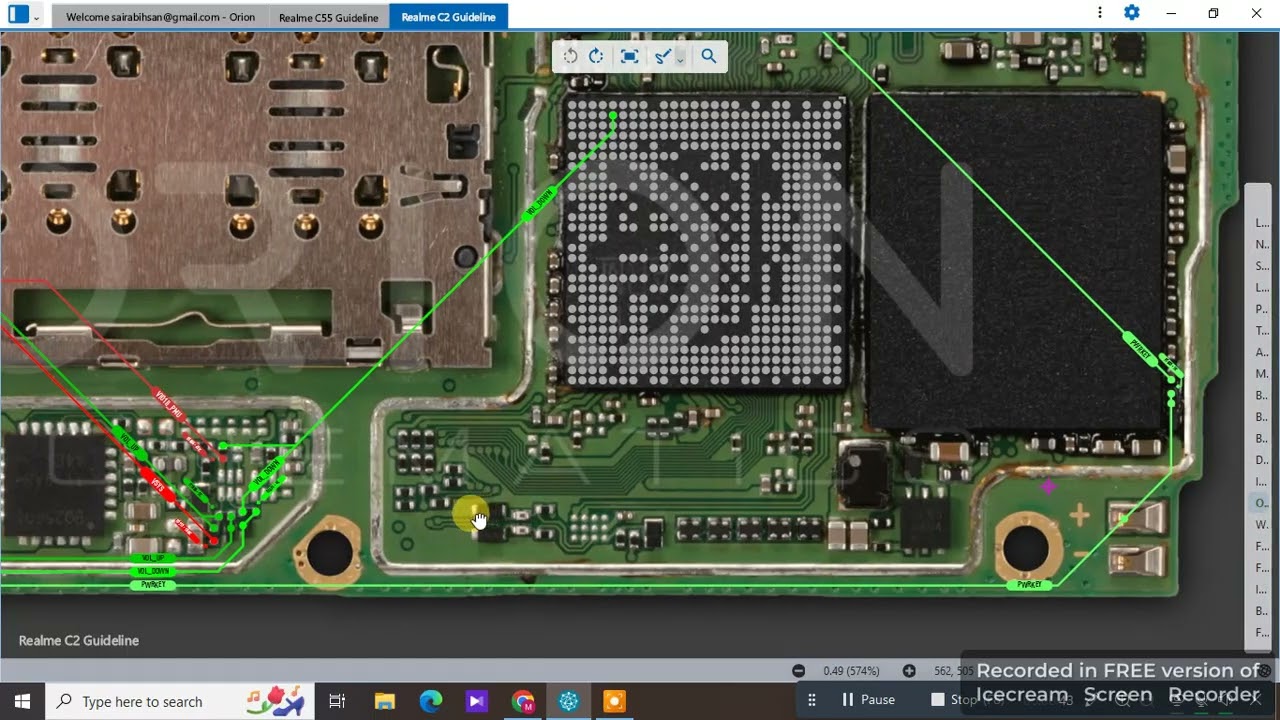Grab the recorder panel drag handle
This screenshot has width=1280, height=720.
point(812,700)
